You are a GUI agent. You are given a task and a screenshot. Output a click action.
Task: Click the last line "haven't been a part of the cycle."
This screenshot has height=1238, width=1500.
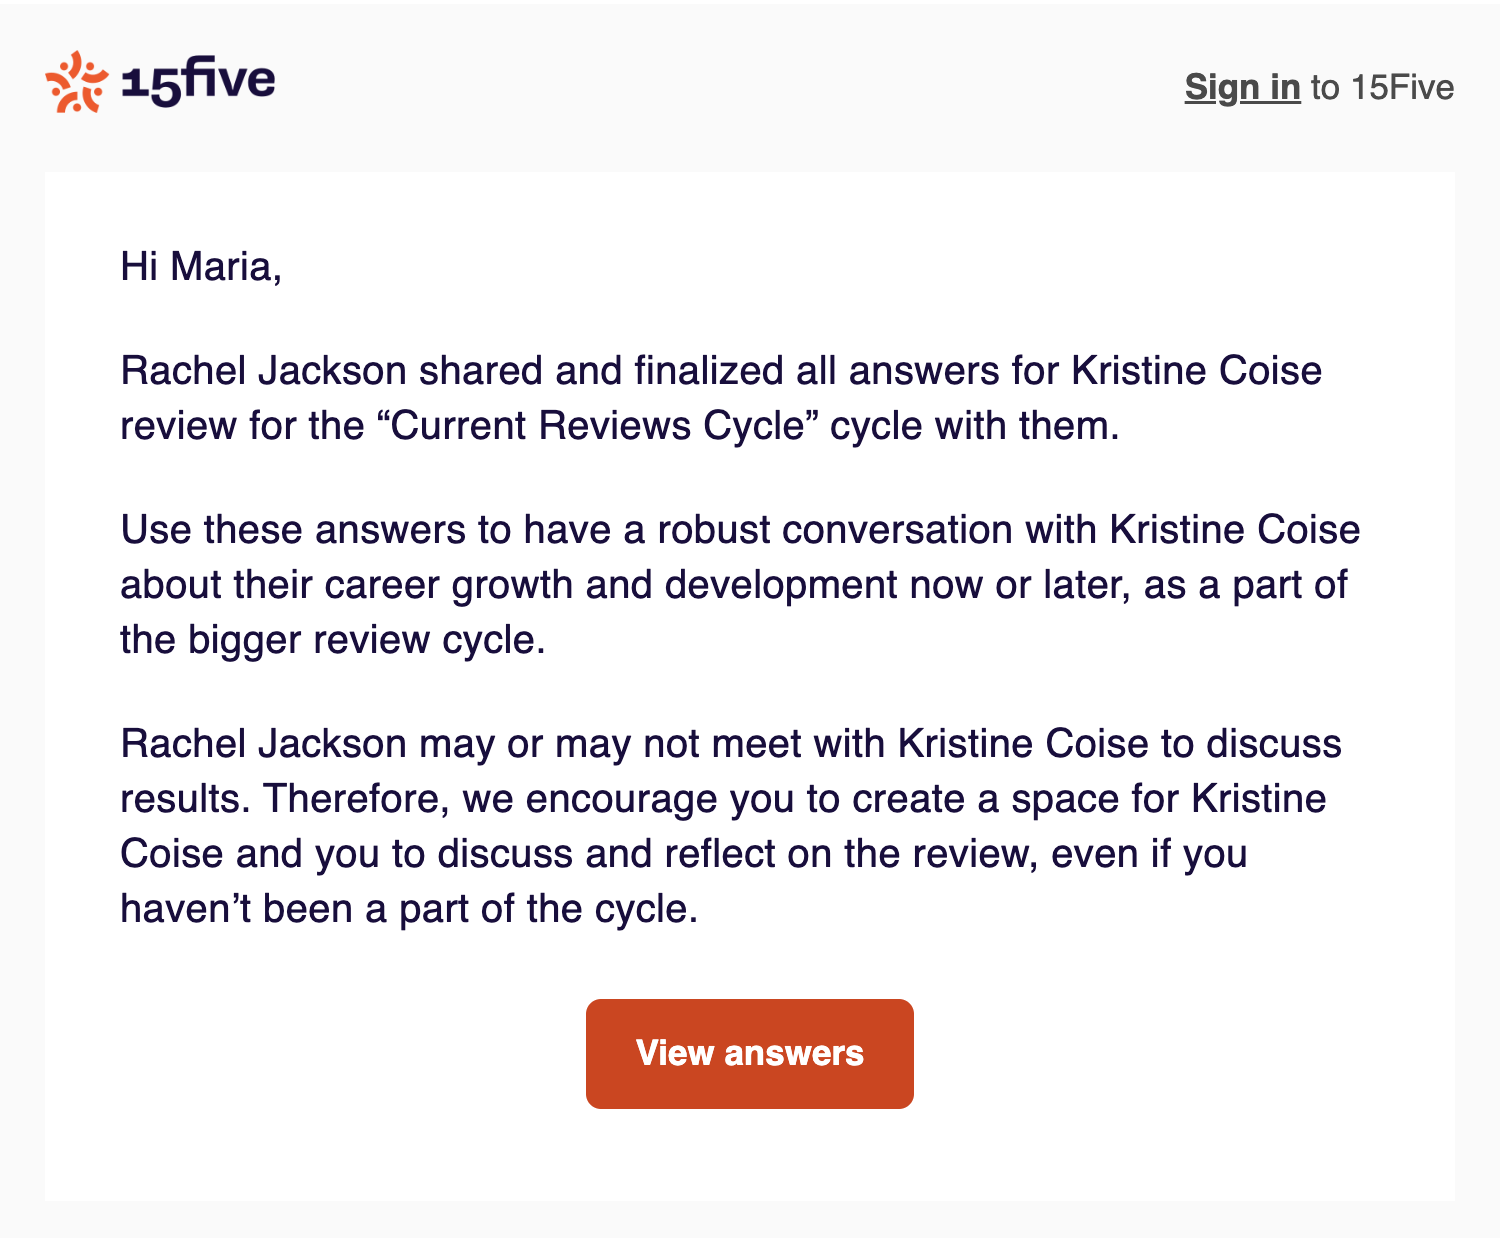(x=409, y=909)
